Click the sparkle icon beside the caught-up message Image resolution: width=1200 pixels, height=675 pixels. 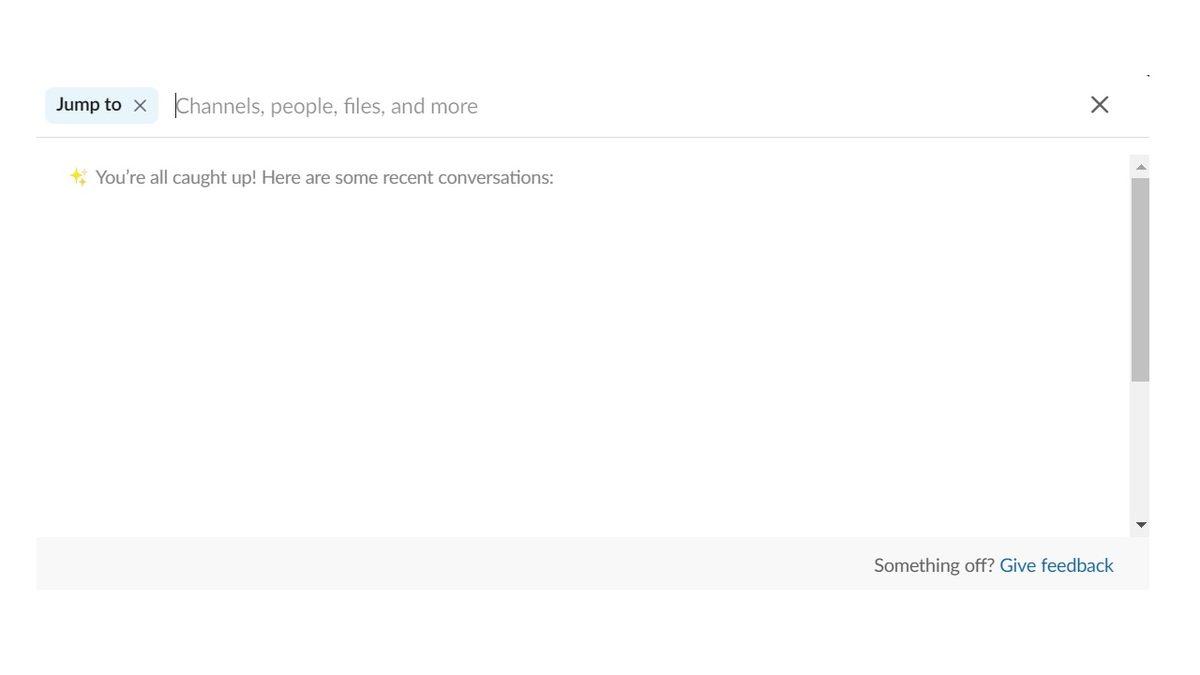point(77,176)
